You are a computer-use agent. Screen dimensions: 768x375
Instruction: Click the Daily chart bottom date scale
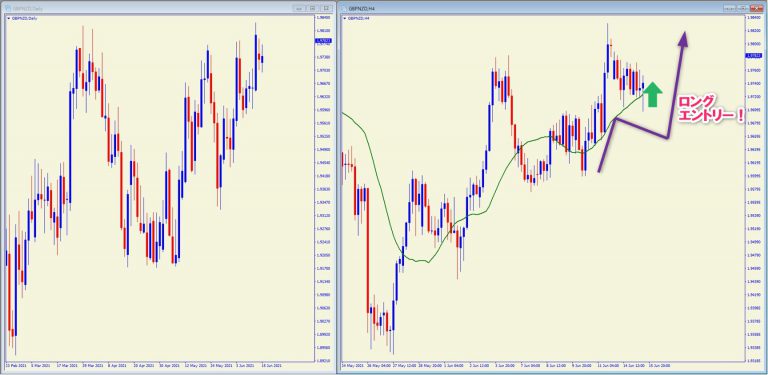[x=159, y=365]
